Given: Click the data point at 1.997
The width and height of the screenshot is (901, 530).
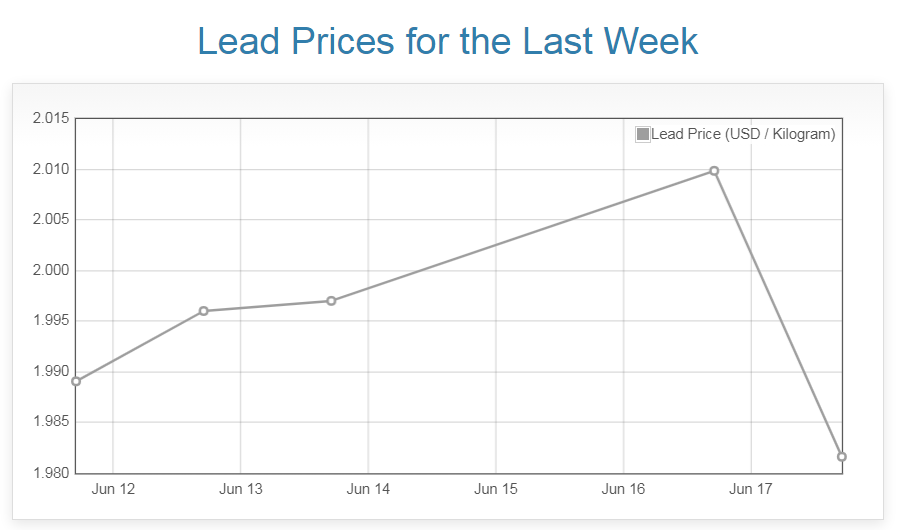Looking at the screenshot, I should [331, 301].
